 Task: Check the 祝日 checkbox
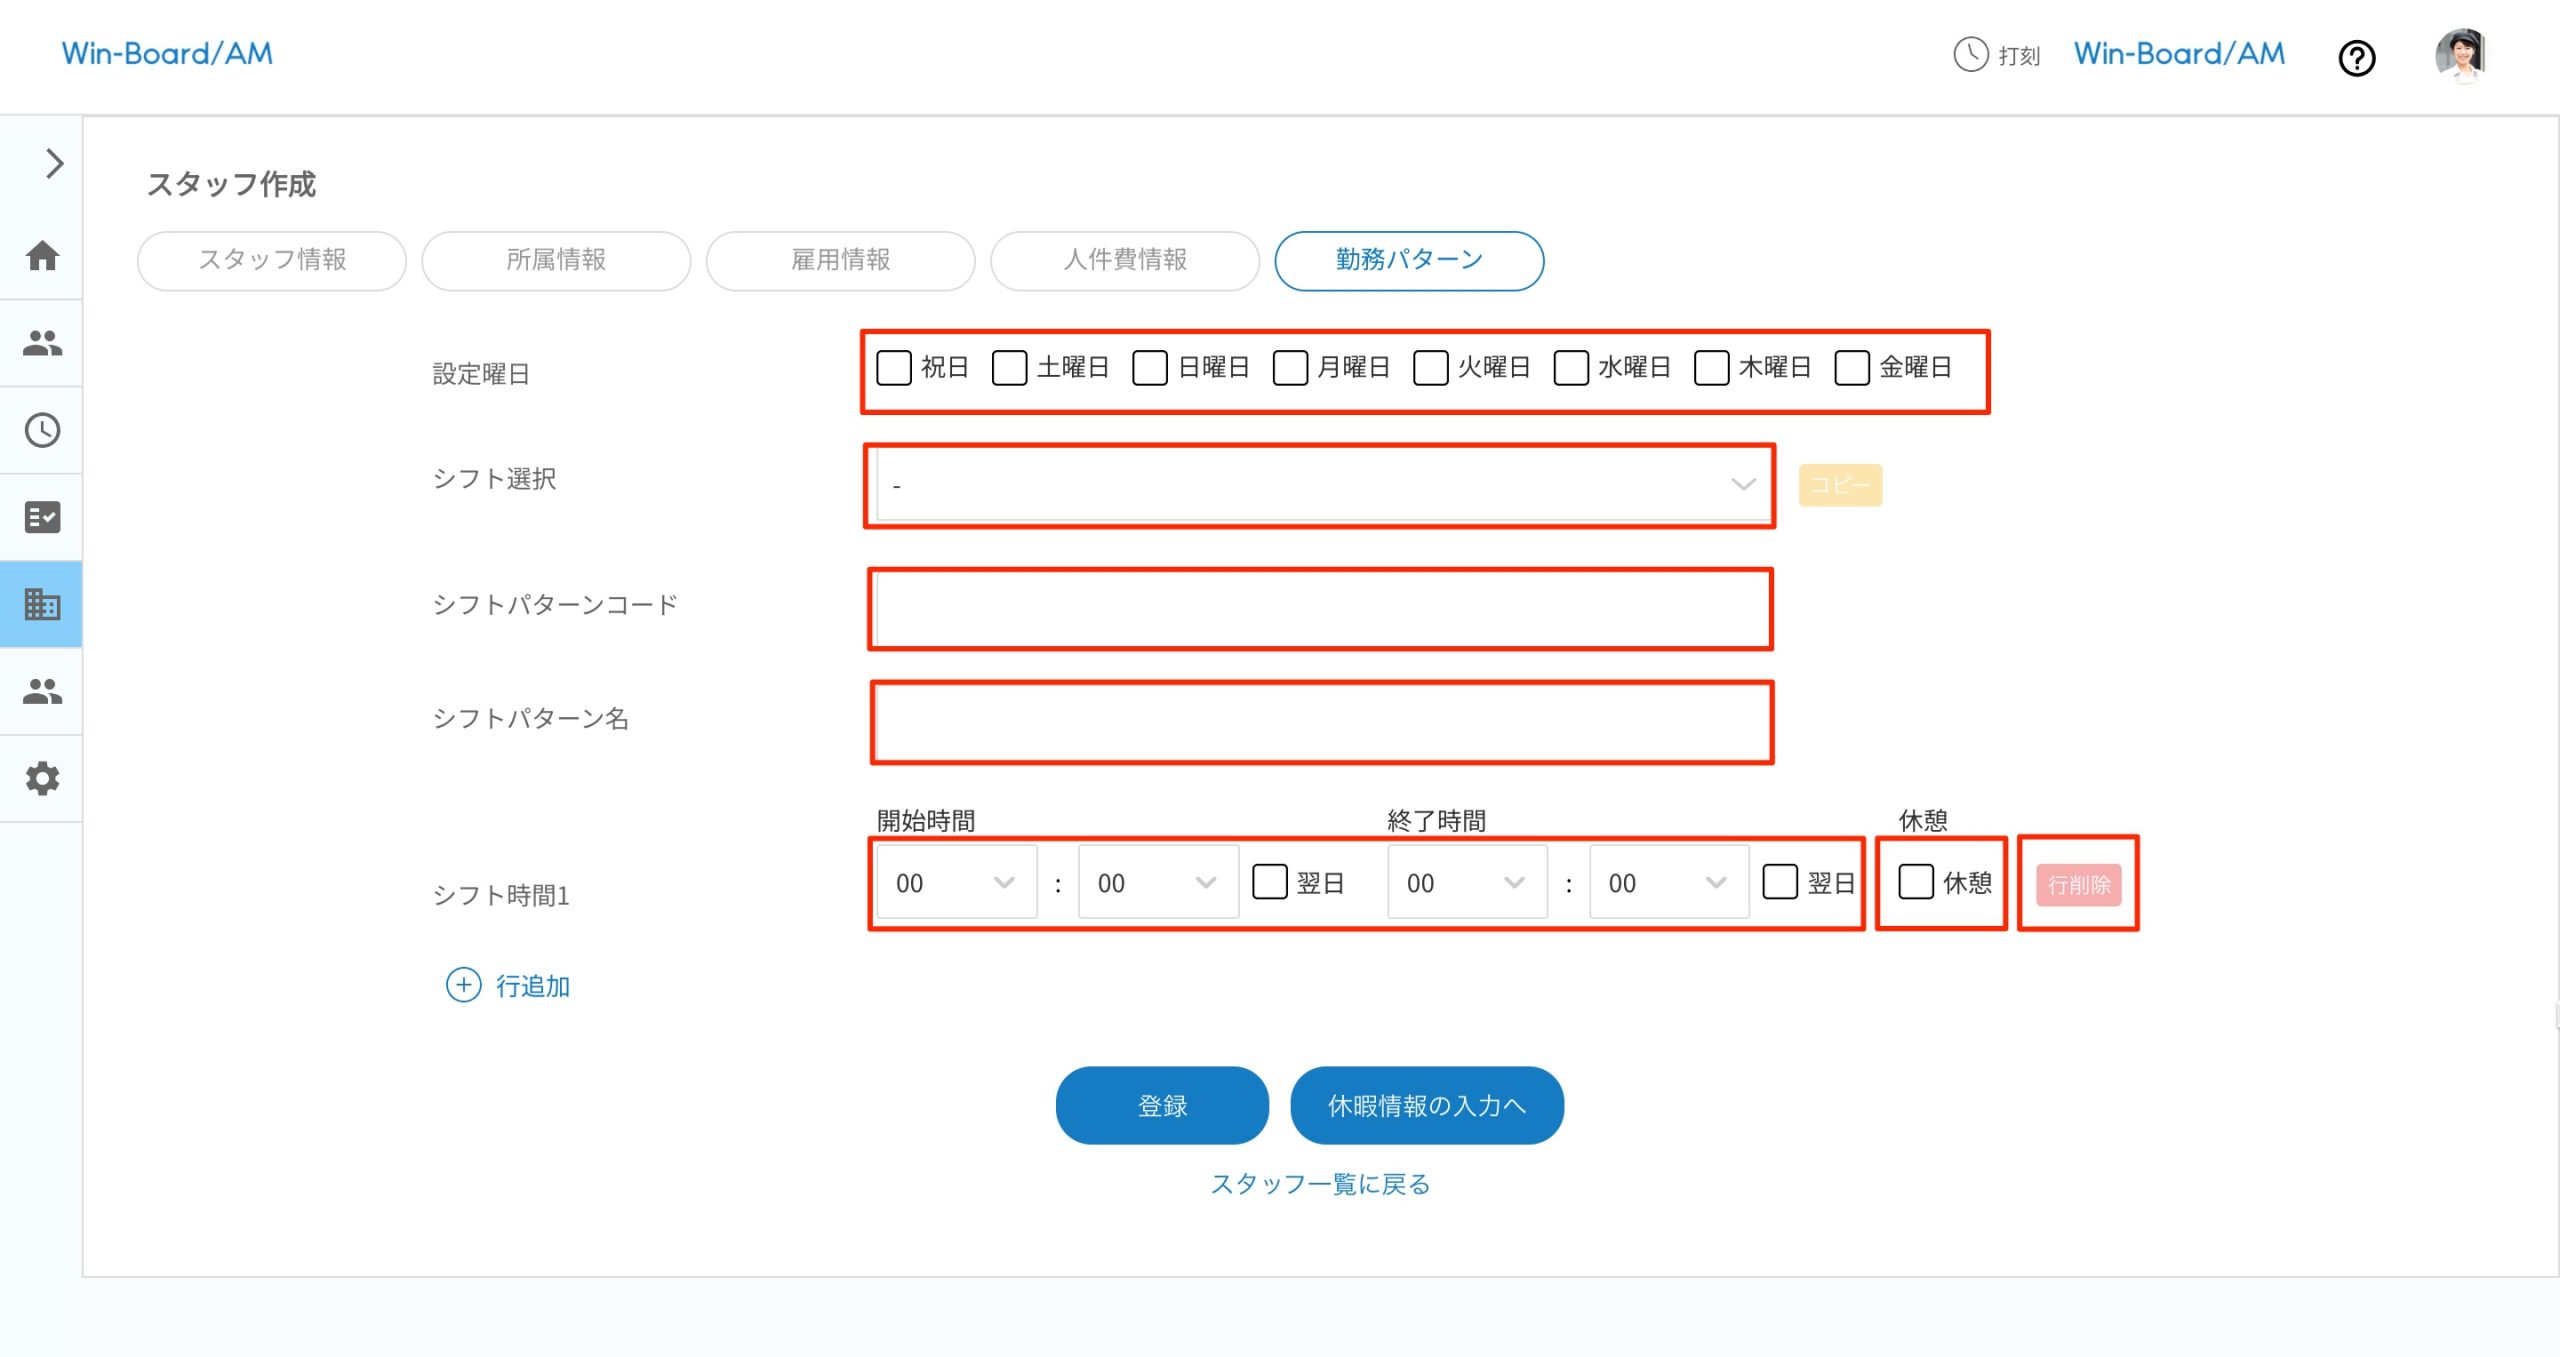tap(893, 367)
